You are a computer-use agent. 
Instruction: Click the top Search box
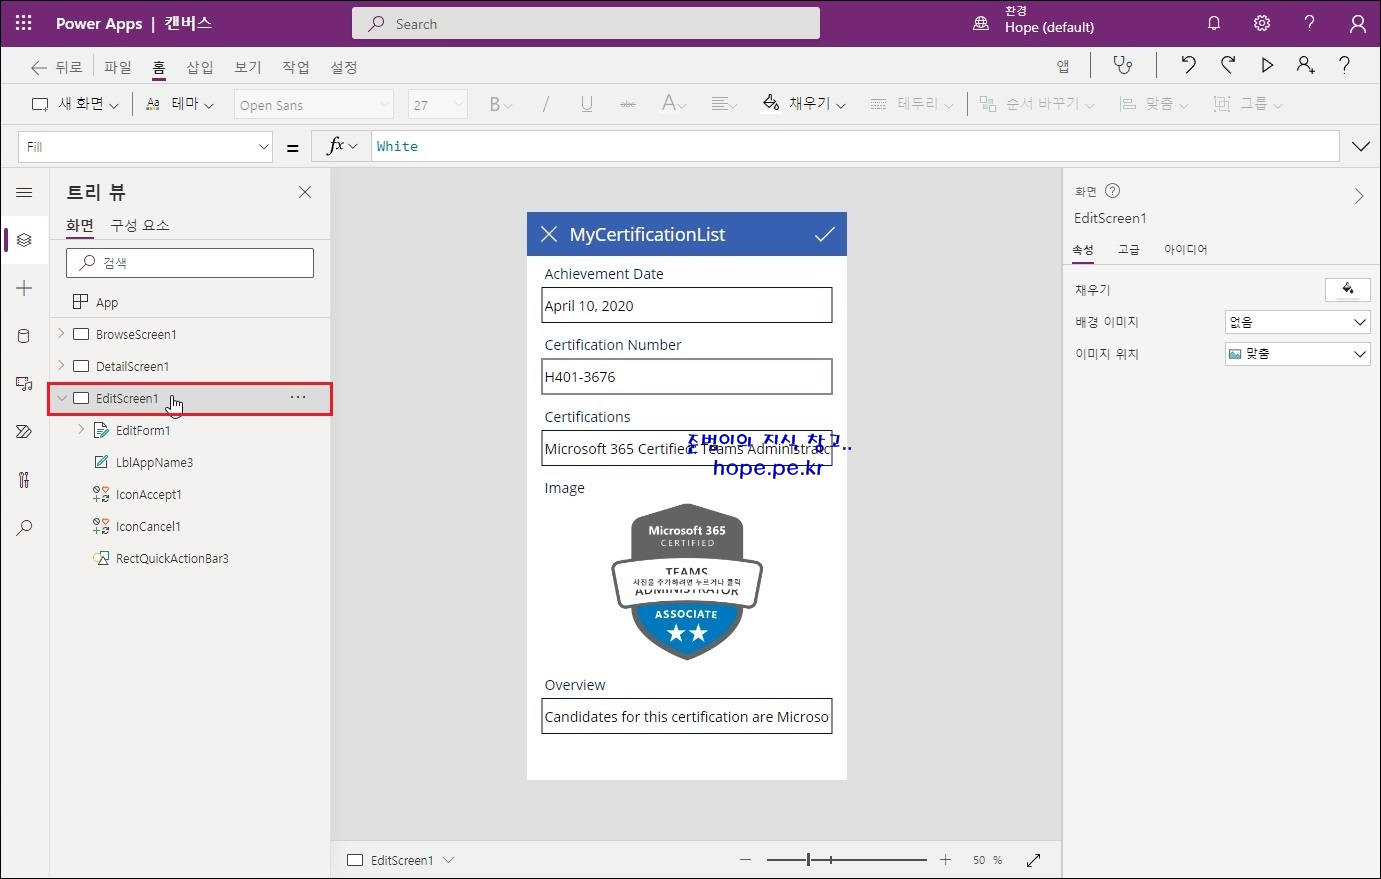tap(586, 23)
